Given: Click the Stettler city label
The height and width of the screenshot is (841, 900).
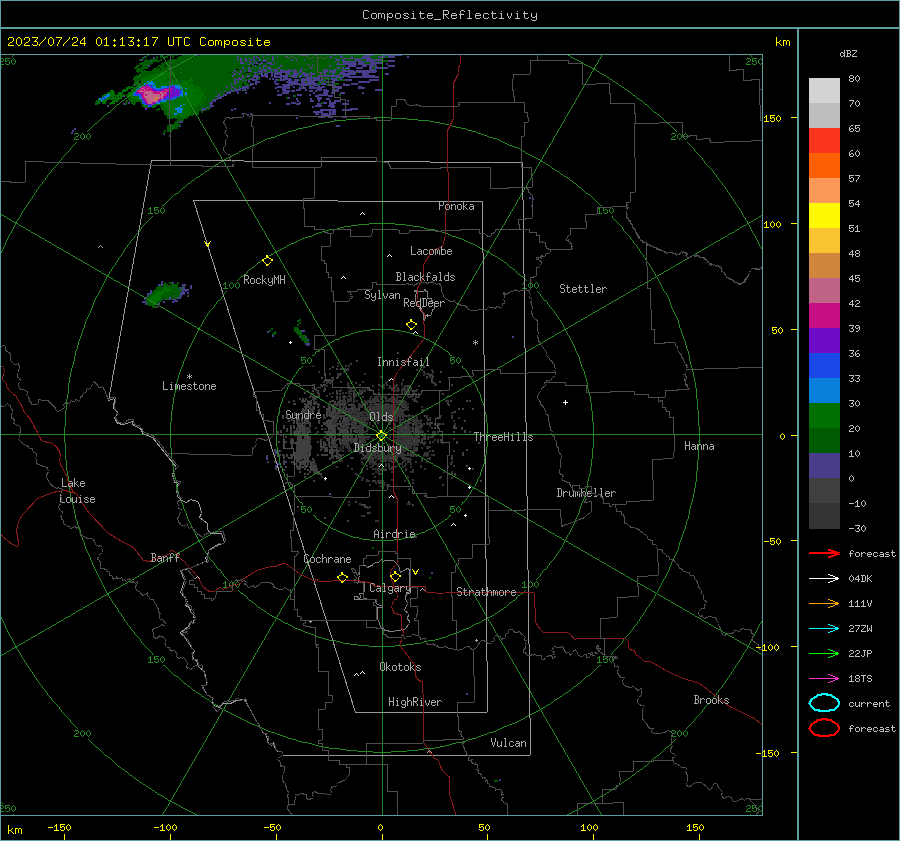Looking at the screenshot, I should (583, 289).
